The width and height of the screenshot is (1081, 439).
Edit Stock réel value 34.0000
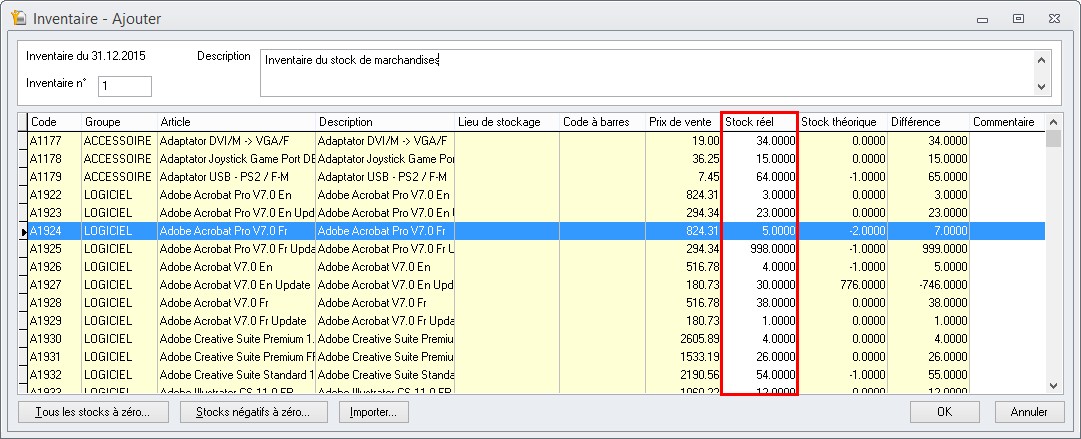coord(759,141)
